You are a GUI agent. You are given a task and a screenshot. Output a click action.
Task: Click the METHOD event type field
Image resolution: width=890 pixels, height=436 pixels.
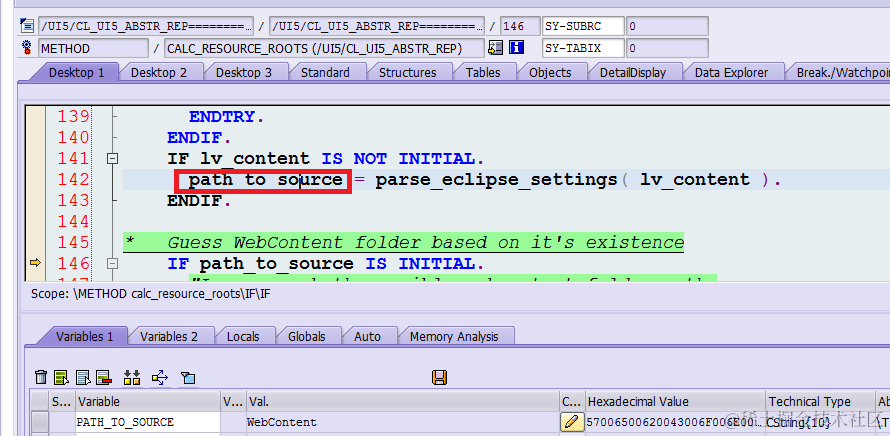pos(93,48)
